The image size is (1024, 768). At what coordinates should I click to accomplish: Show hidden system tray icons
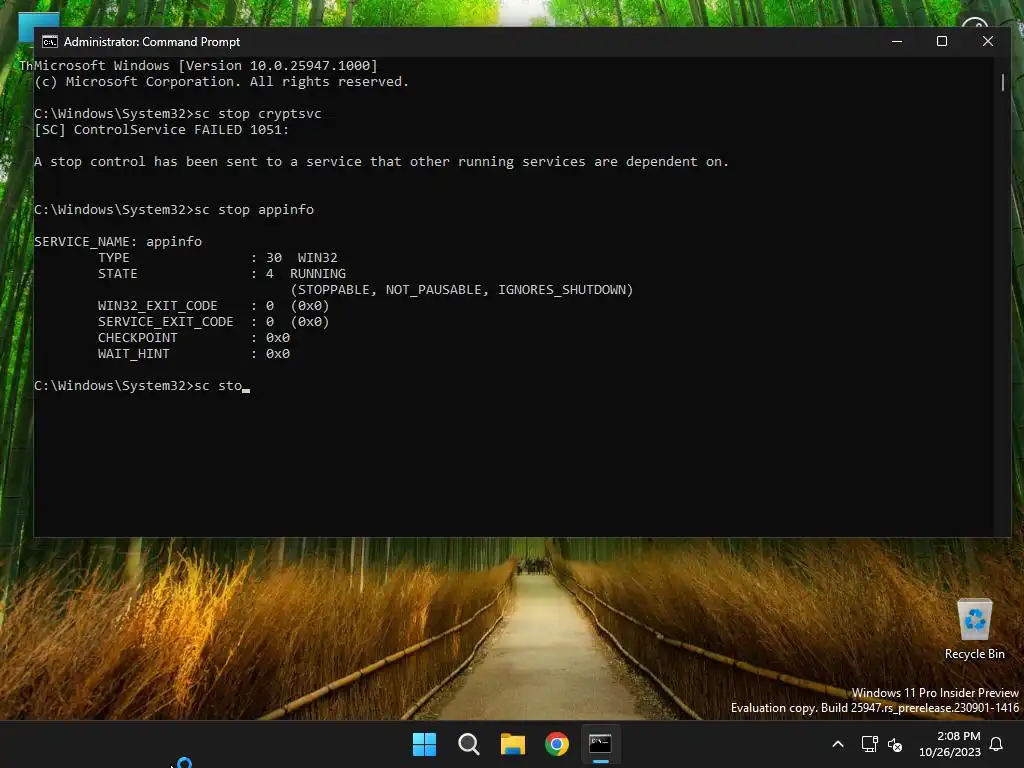(838, 744)
